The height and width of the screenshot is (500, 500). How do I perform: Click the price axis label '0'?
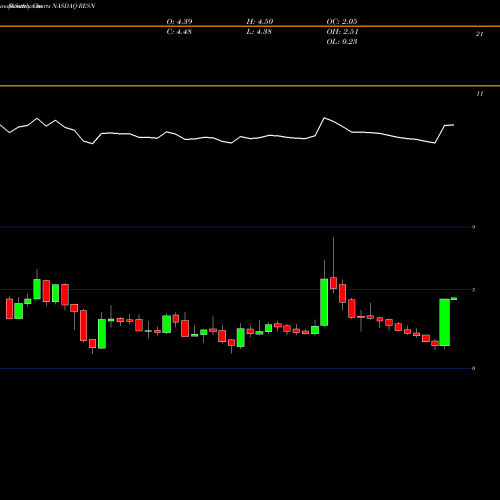[473, 368]
